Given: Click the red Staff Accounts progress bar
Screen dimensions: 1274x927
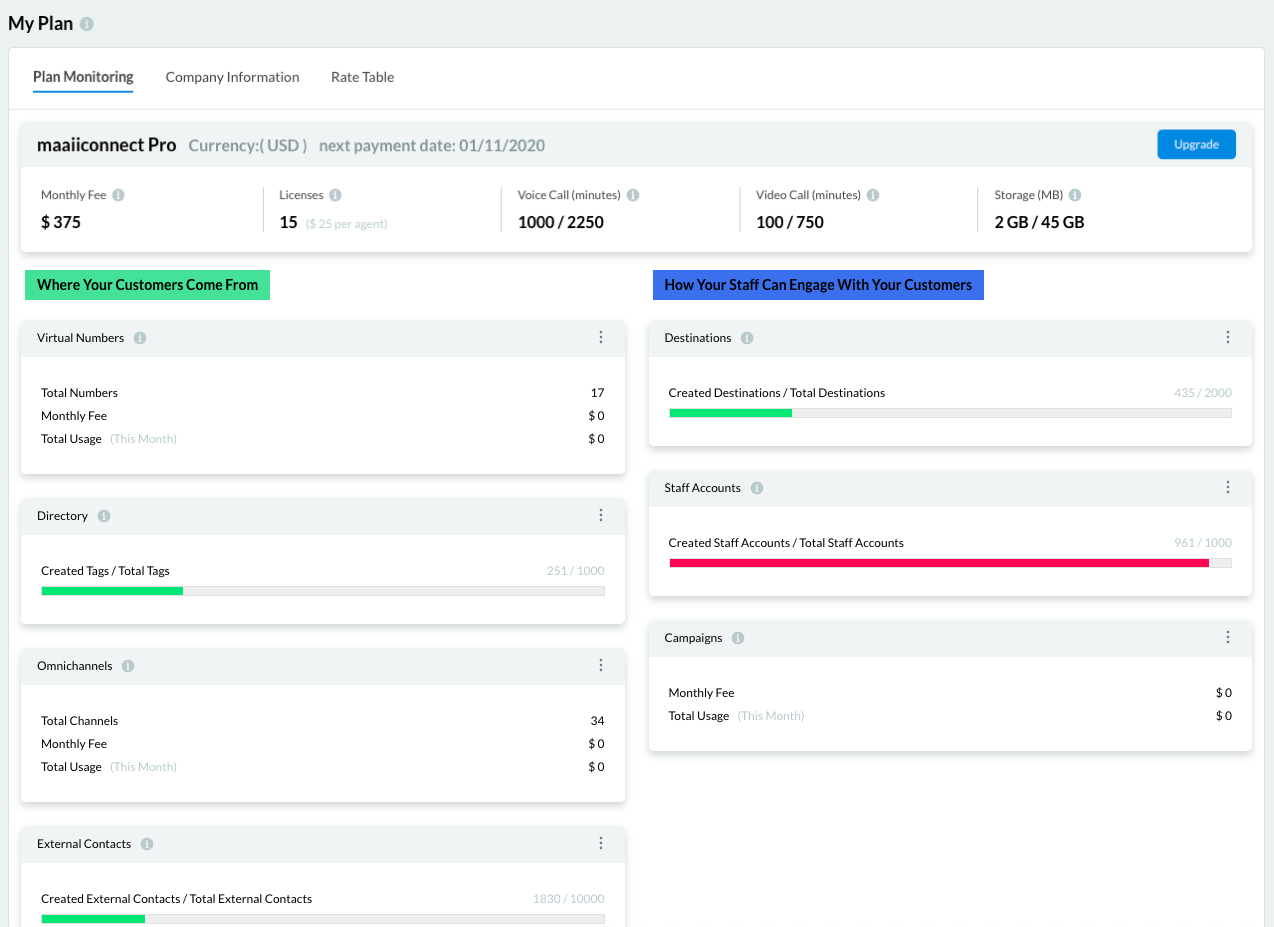Looking at the screenshot, I should coord(950,563).
